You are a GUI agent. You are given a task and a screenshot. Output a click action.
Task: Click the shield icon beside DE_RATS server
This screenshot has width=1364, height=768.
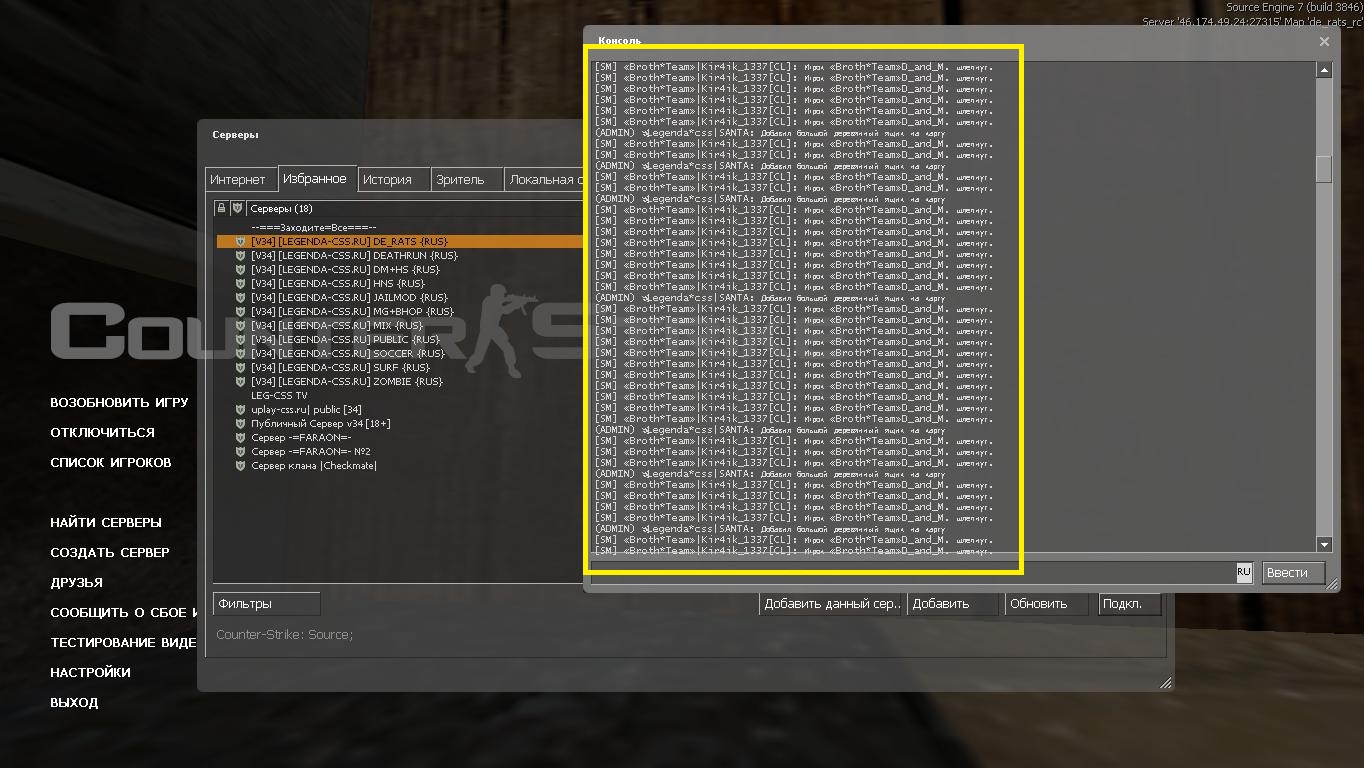tap(240, 241)
